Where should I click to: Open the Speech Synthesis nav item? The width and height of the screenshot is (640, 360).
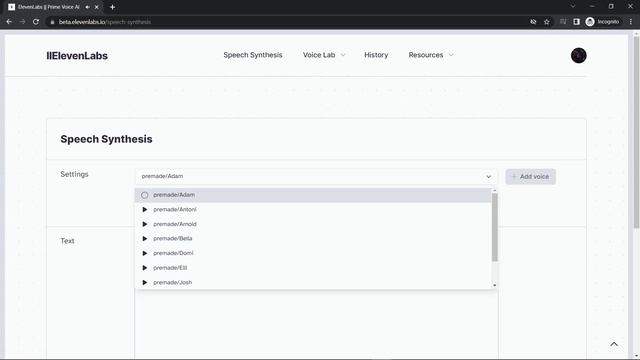coord(253,55)
